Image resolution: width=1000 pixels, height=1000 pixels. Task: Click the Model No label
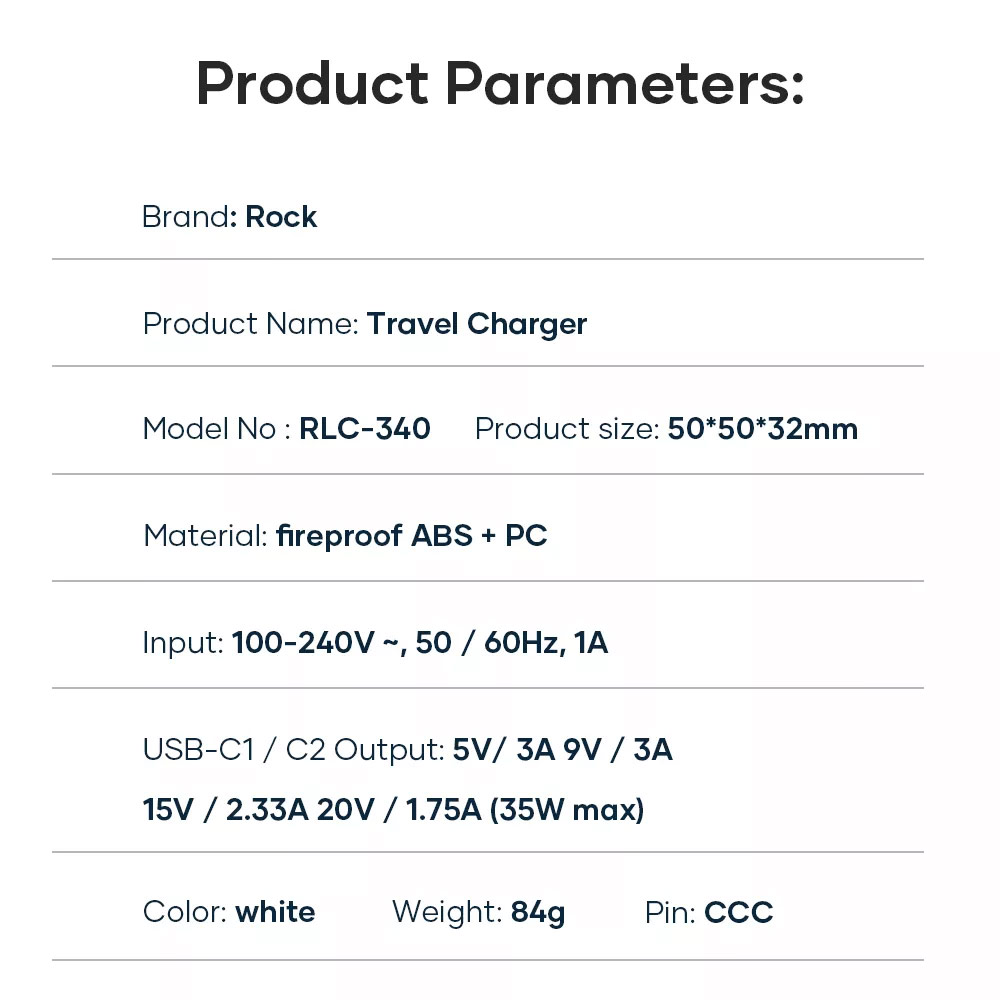click(x=216, y=429)
